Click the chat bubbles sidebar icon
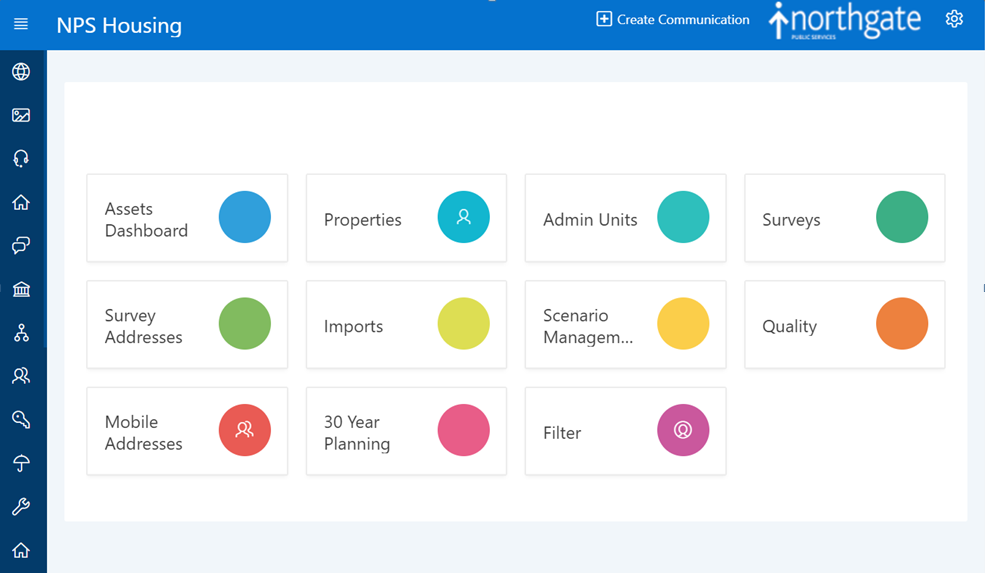The width and height of the screenshot is (985, 573). point(21,245)
